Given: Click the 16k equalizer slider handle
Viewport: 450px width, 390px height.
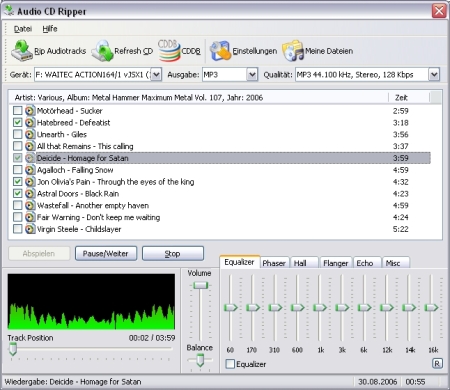Looking at the screenshot, I should point(431,307).
